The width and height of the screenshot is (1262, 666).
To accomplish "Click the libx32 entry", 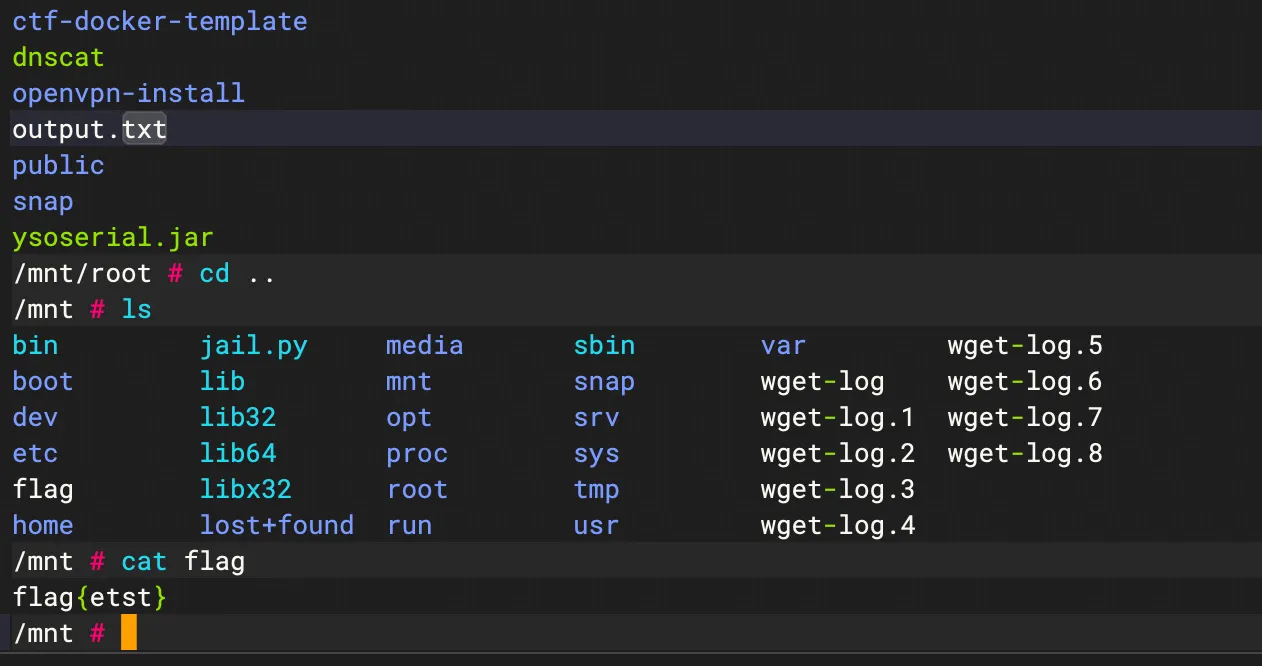I will (246, 489).
